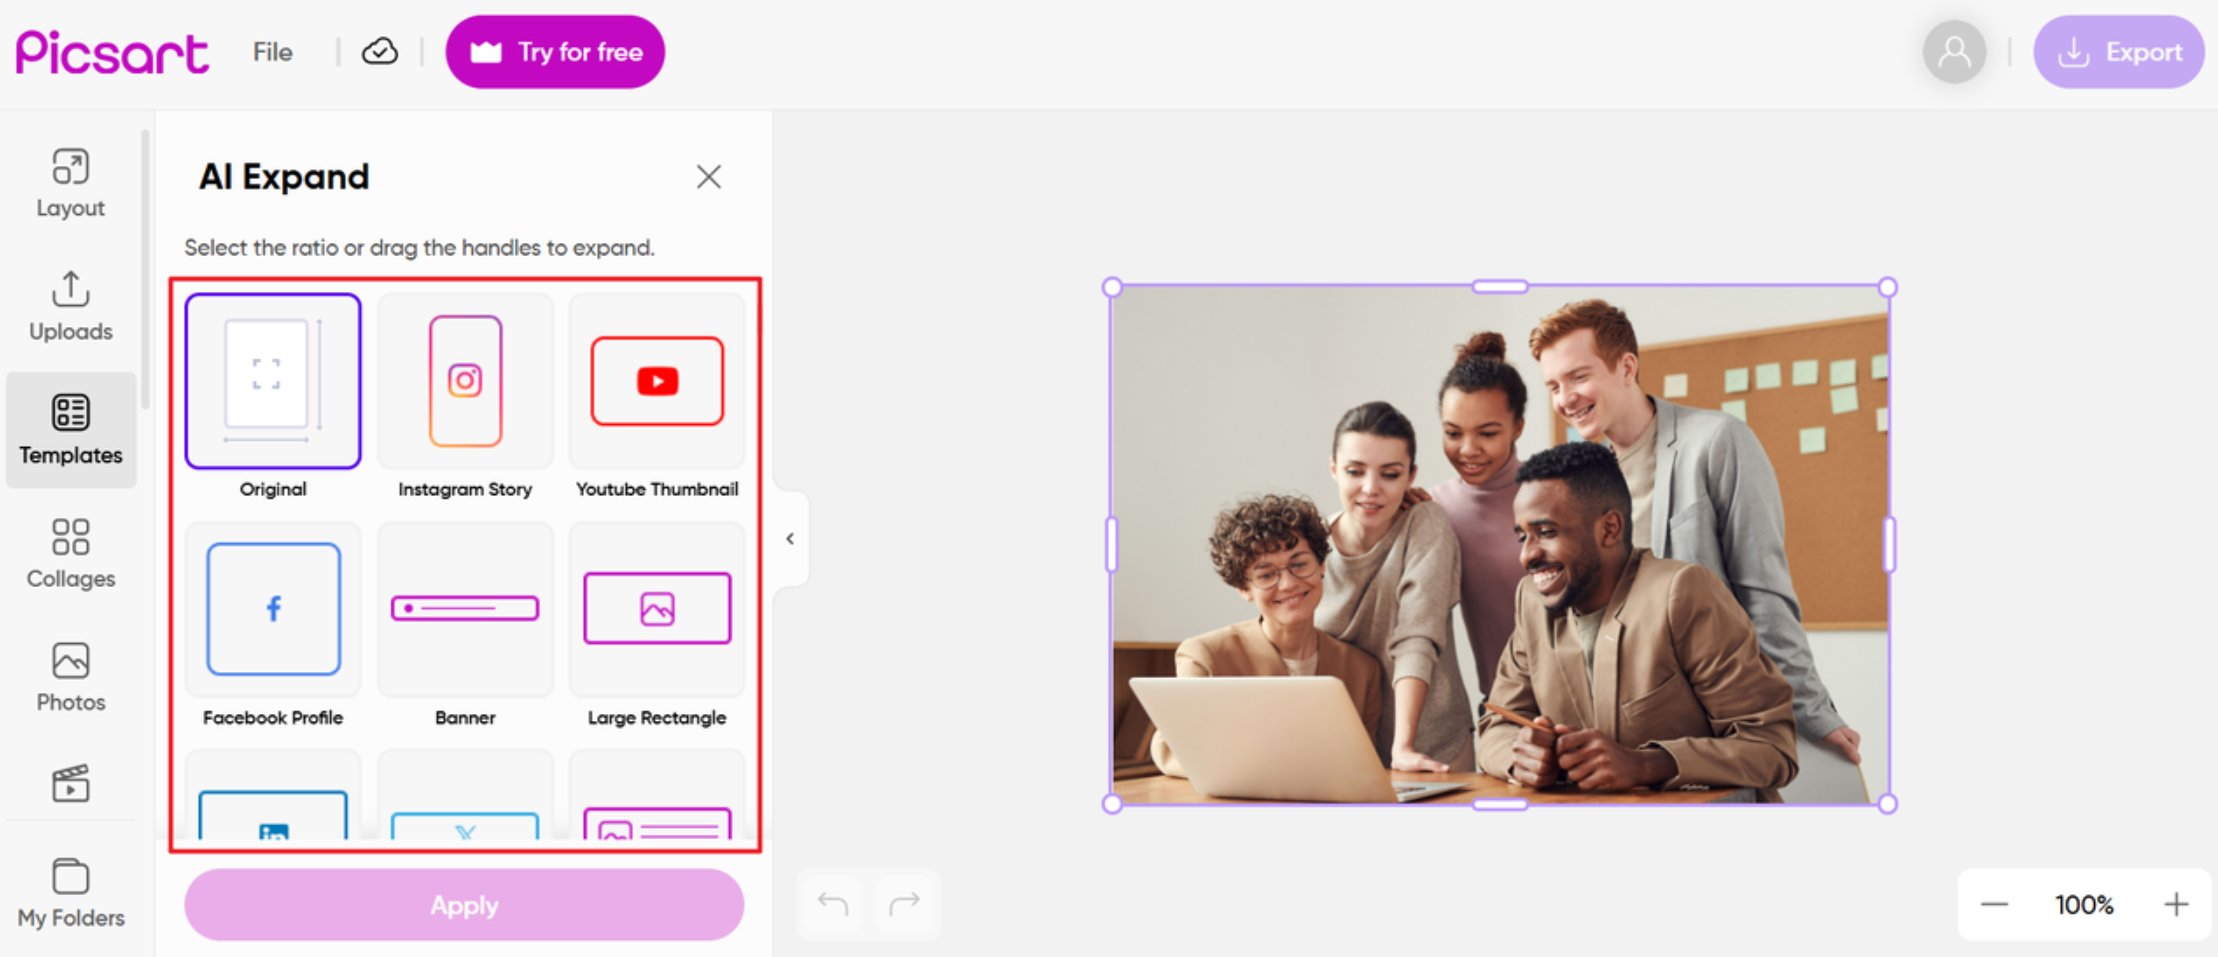Select the Facebook Profile ratio

(x=272, y=610)
